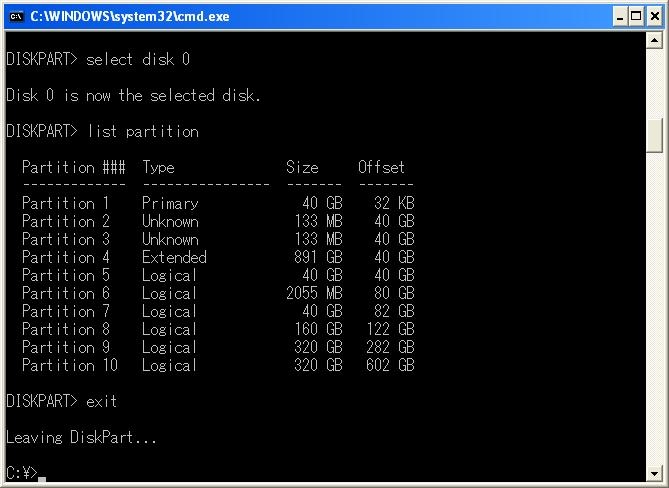Click the 'Offset' column header
The image size is (669, 488).
(381, 167)
